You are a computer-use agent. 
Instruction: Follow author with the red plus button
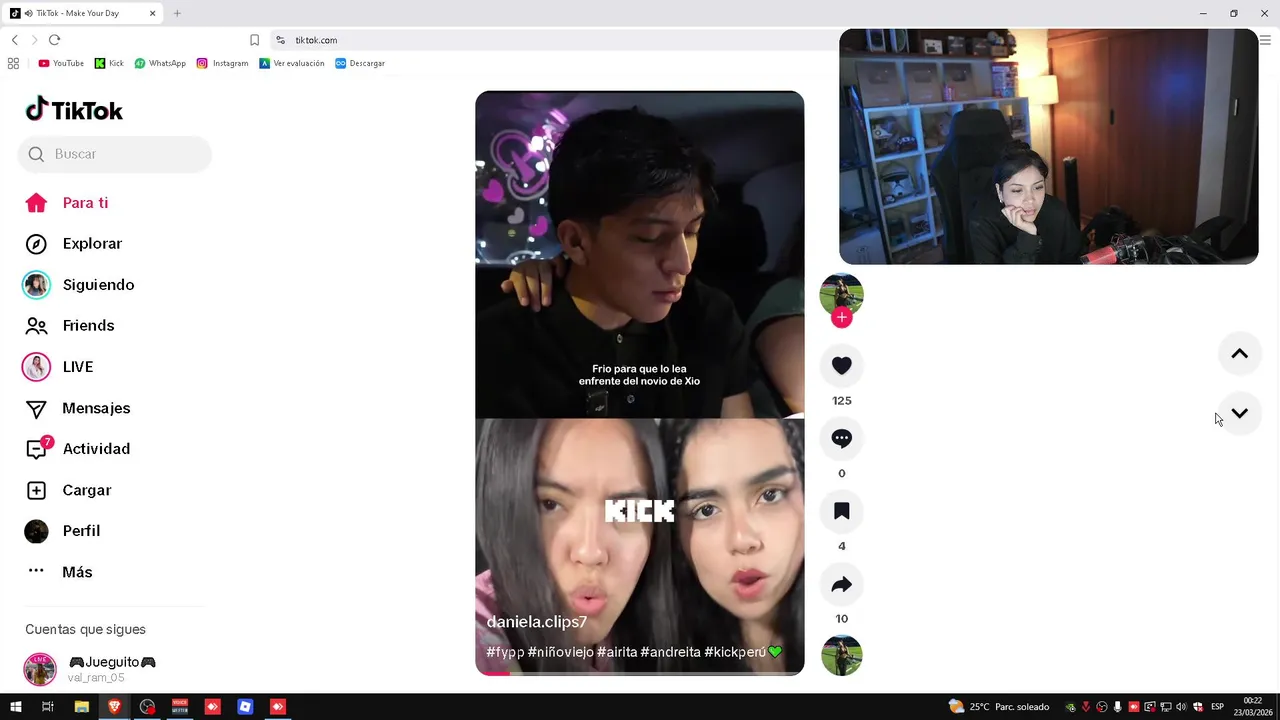pos(841,317)
